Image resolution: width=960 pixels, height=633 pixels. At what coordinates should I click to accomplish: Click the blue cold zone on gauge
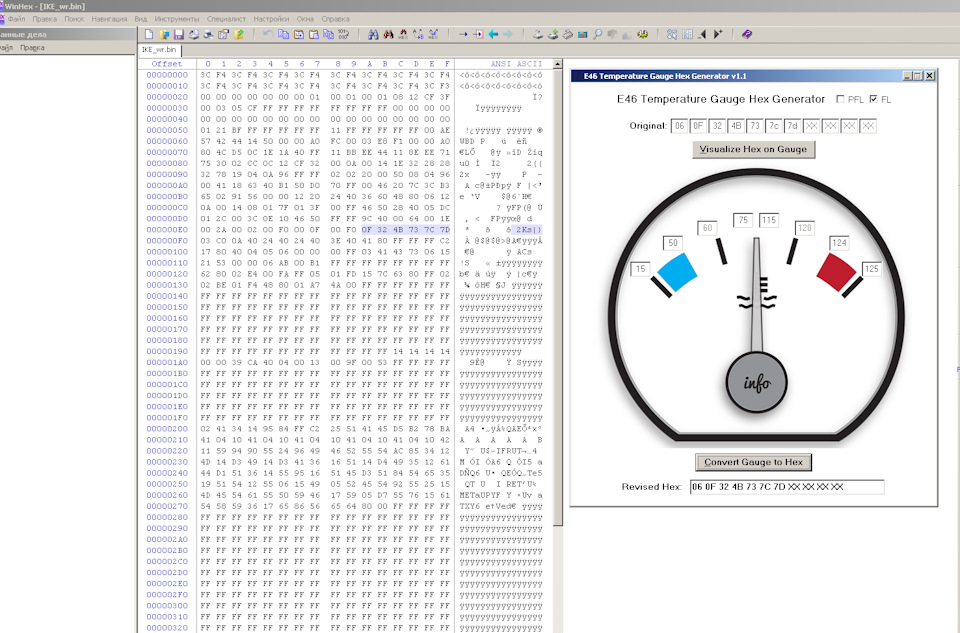(x=678, y=271)
